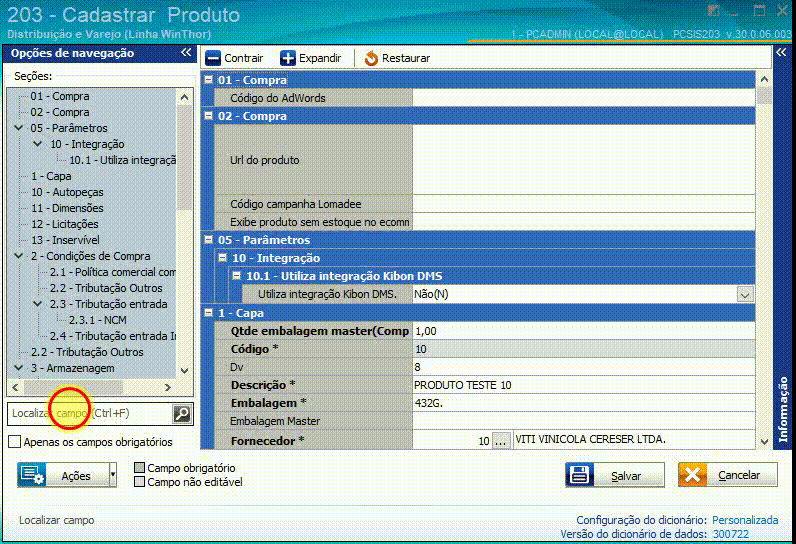
Task: Click the tree's up scroll arrow
Action: coord(184,96)
